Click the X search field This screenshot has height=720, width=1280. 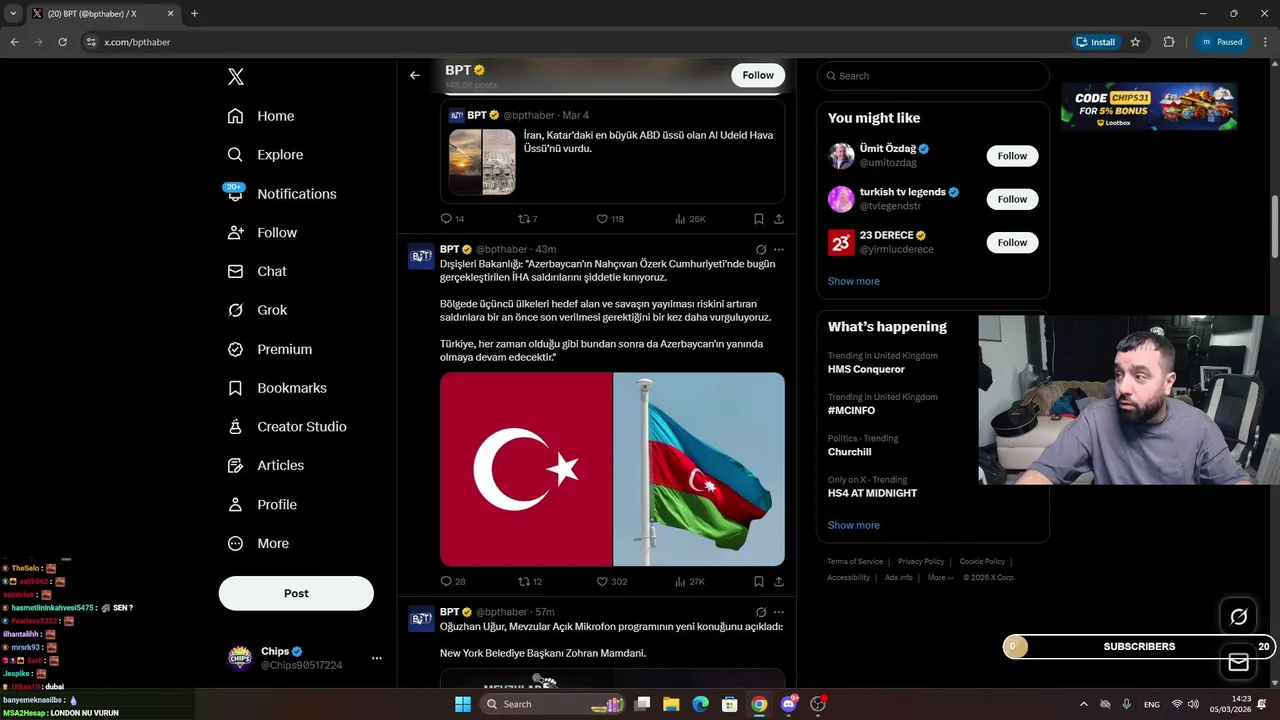pyautogui.click(x=933, y=76)
